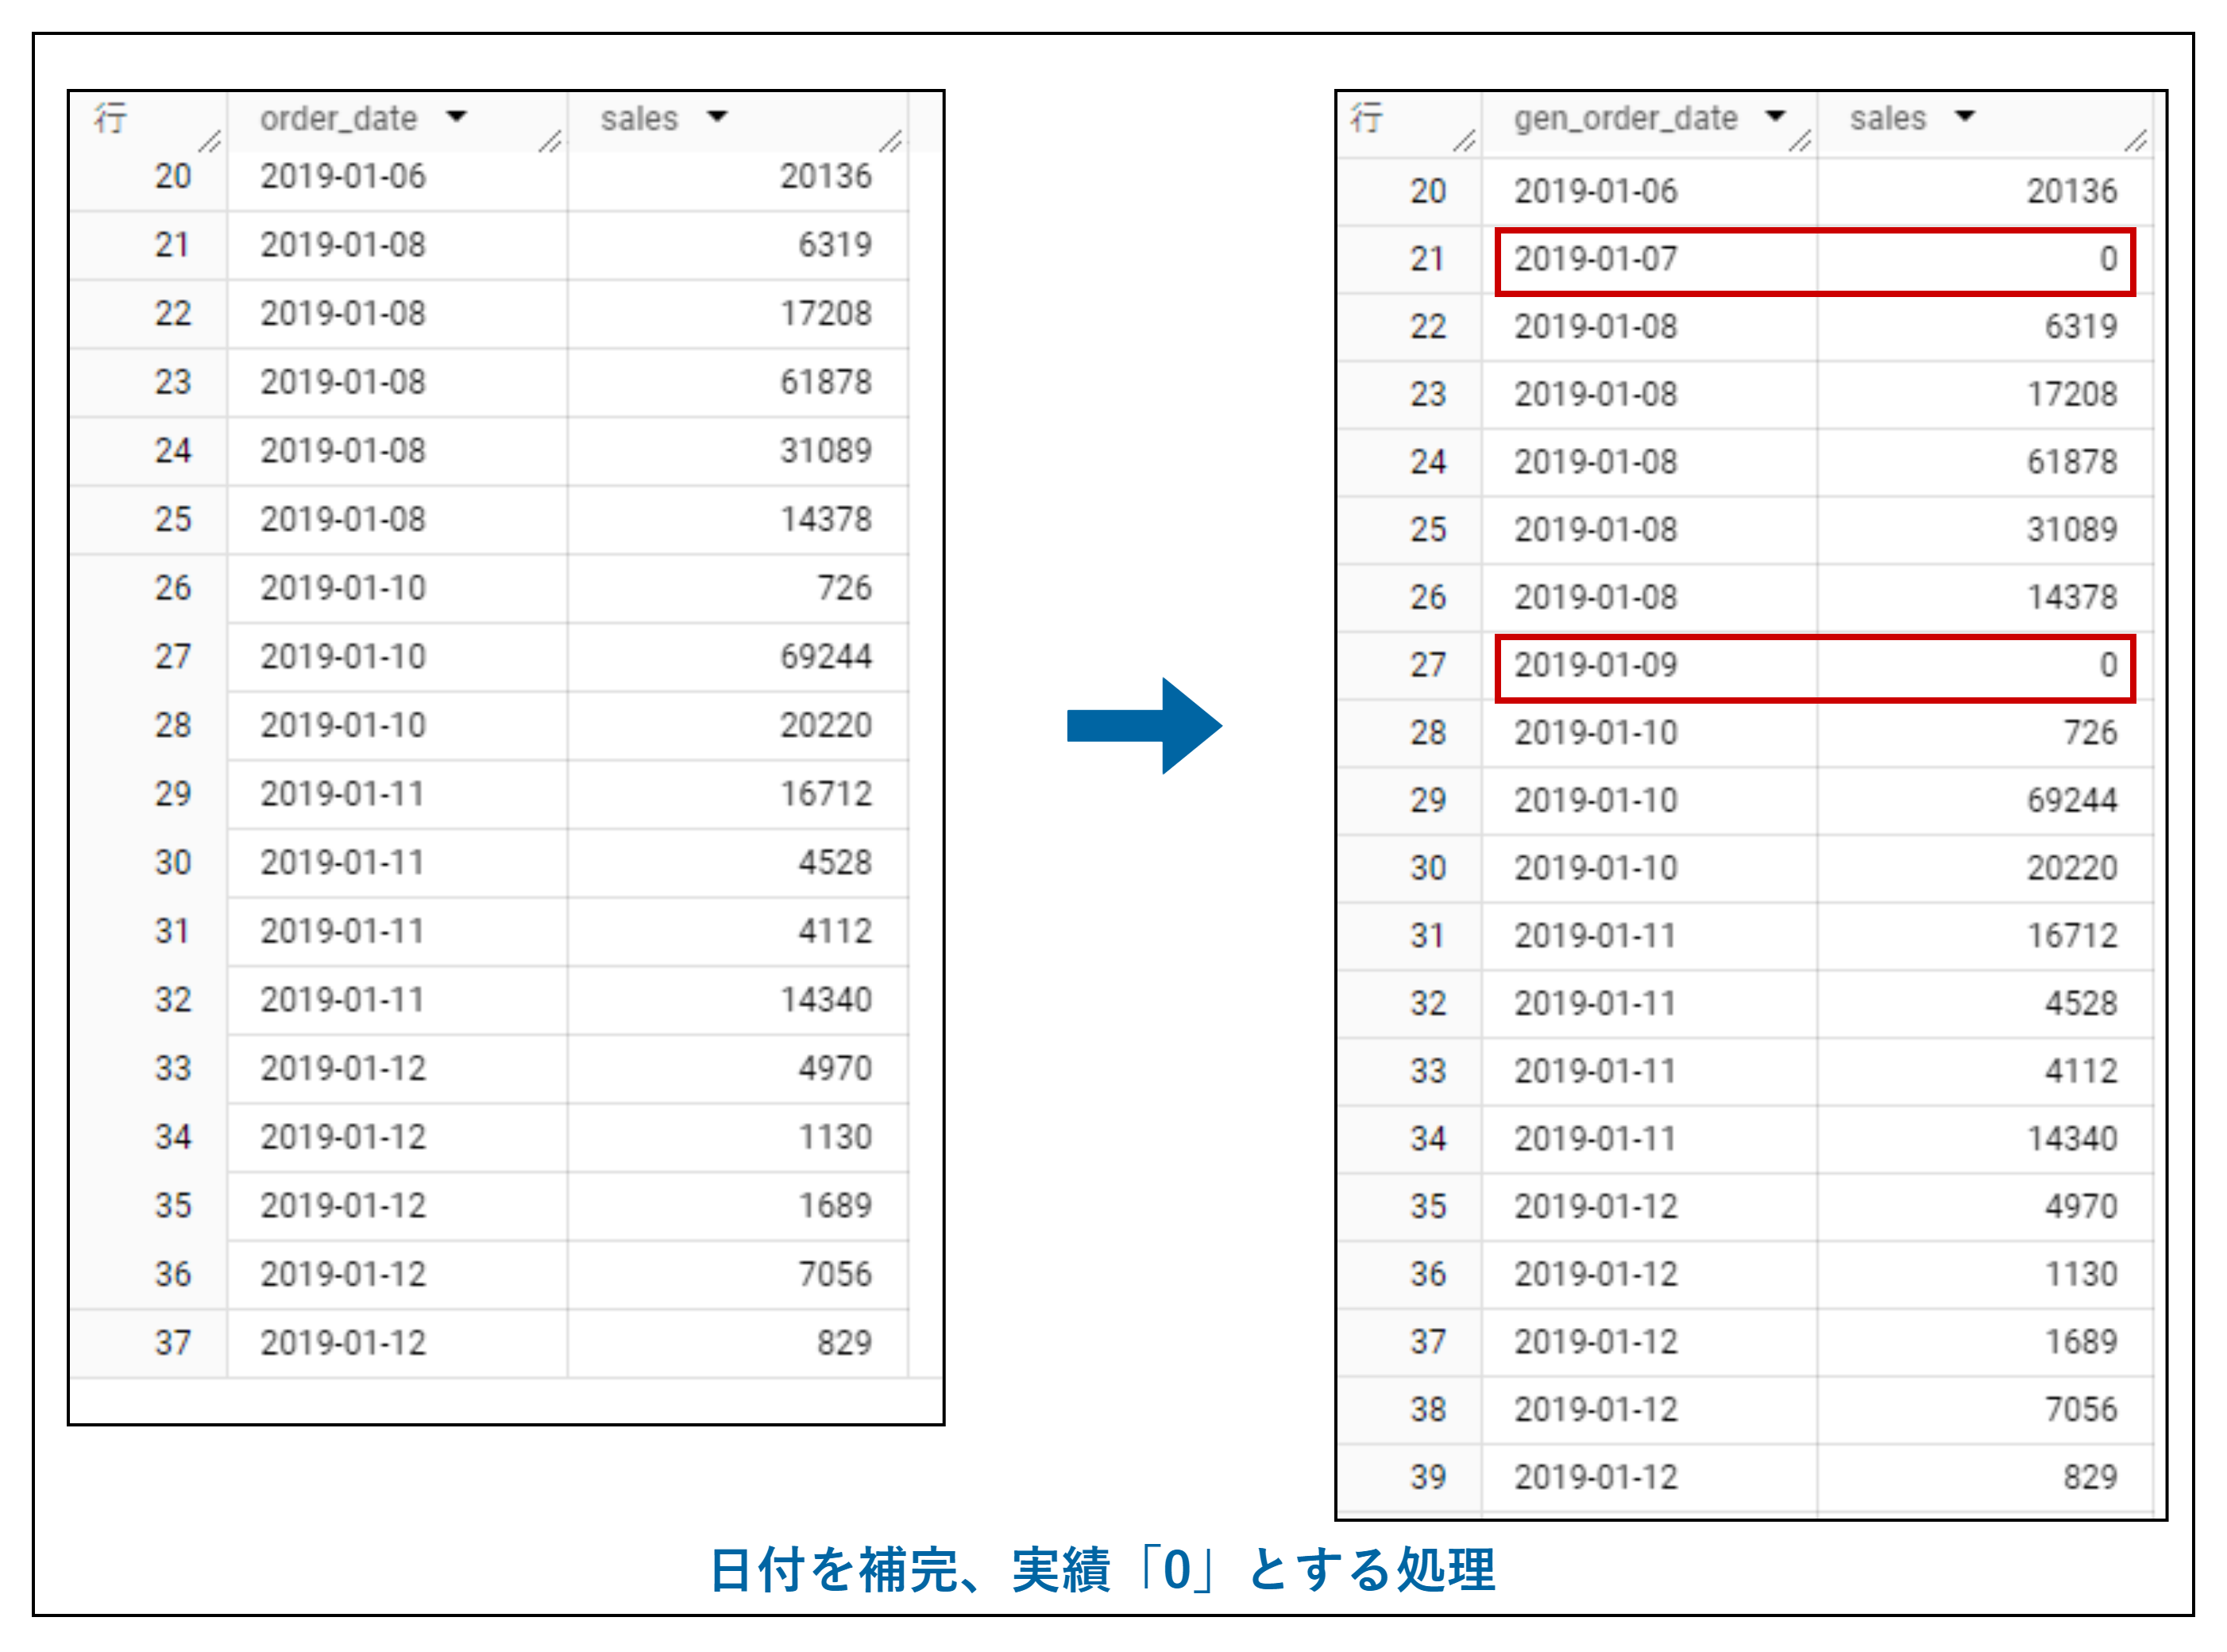Select right table sales value 20220

(2072, 868)
